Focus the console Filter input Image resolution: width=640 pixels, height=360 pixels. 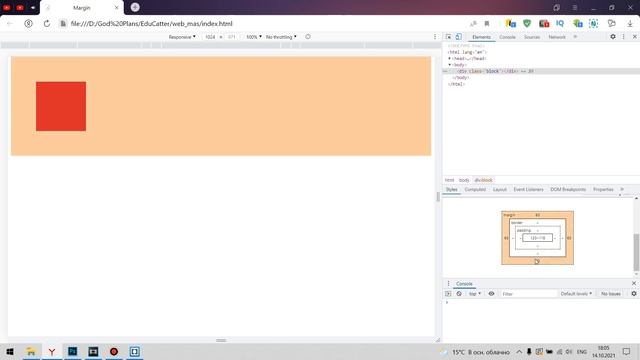(x=529, y=294)
